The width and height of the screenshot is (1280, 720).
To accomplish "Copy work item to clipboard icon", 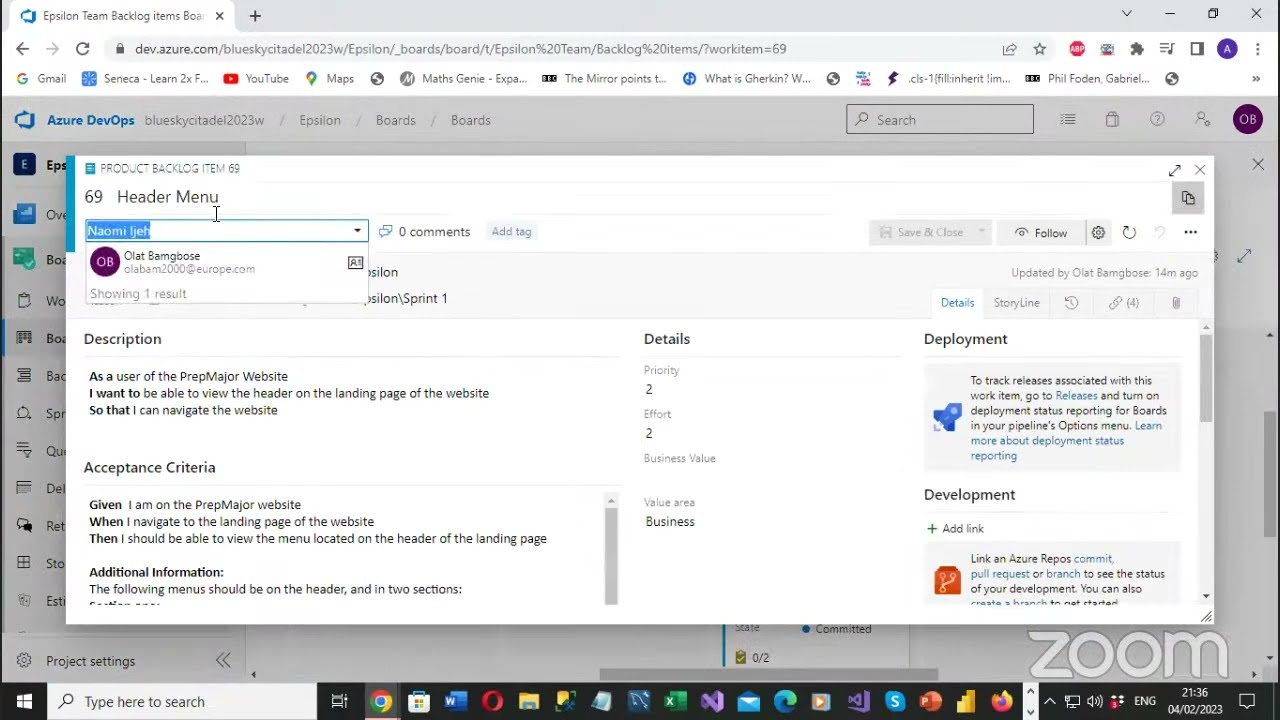I will coord(1188,198).
